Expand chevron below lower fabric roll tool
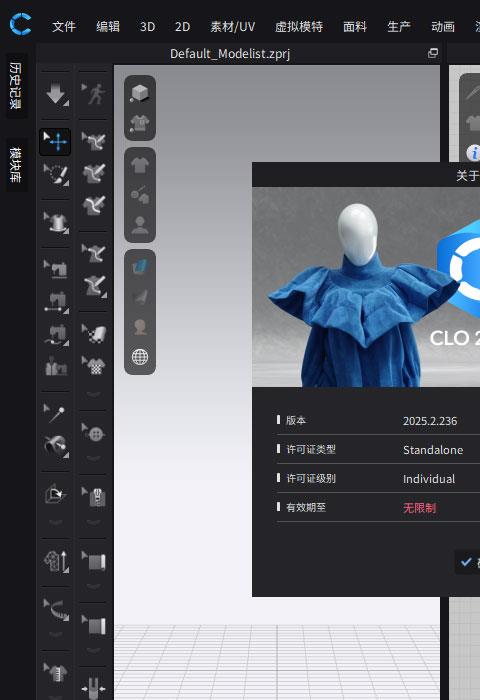The height and width of the screenshot is (700, 480). click(94, 650)
